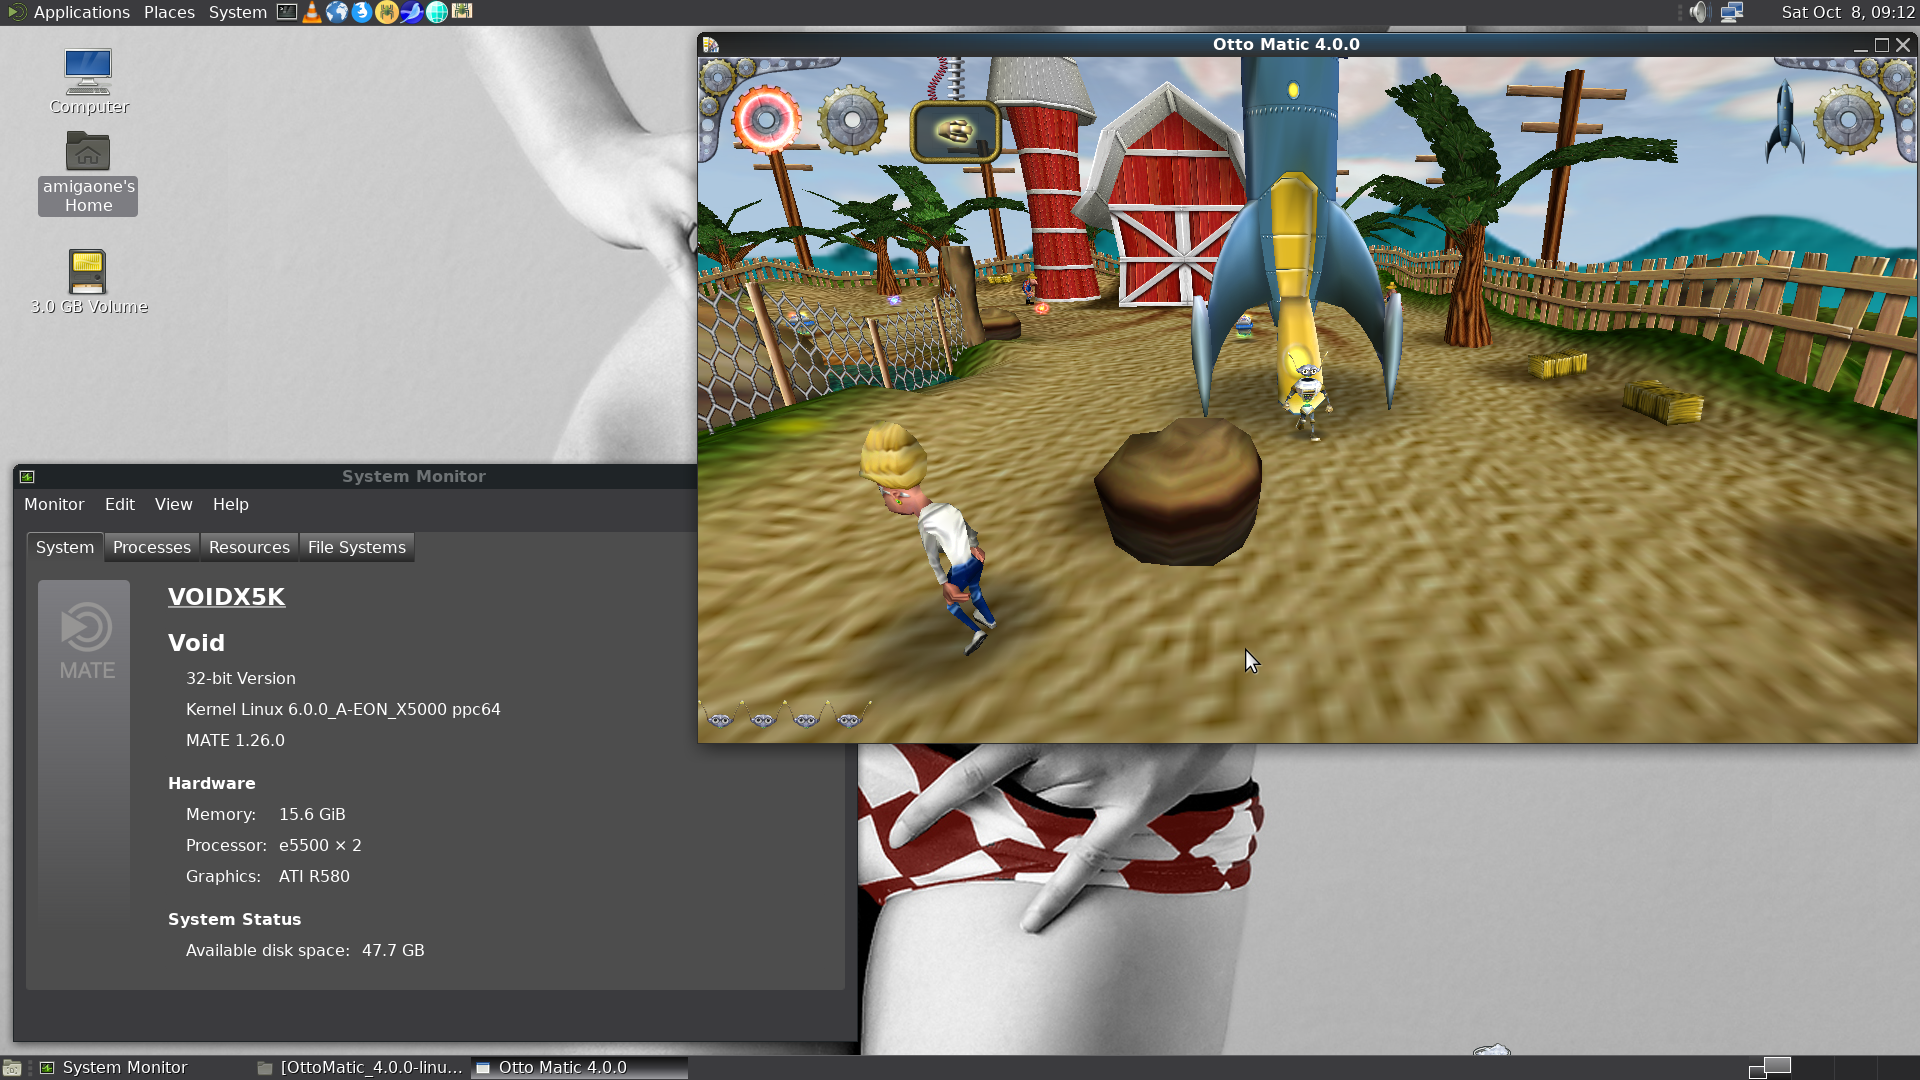
Task: Click the MATE menu logo in top panel
Action: 16,12
